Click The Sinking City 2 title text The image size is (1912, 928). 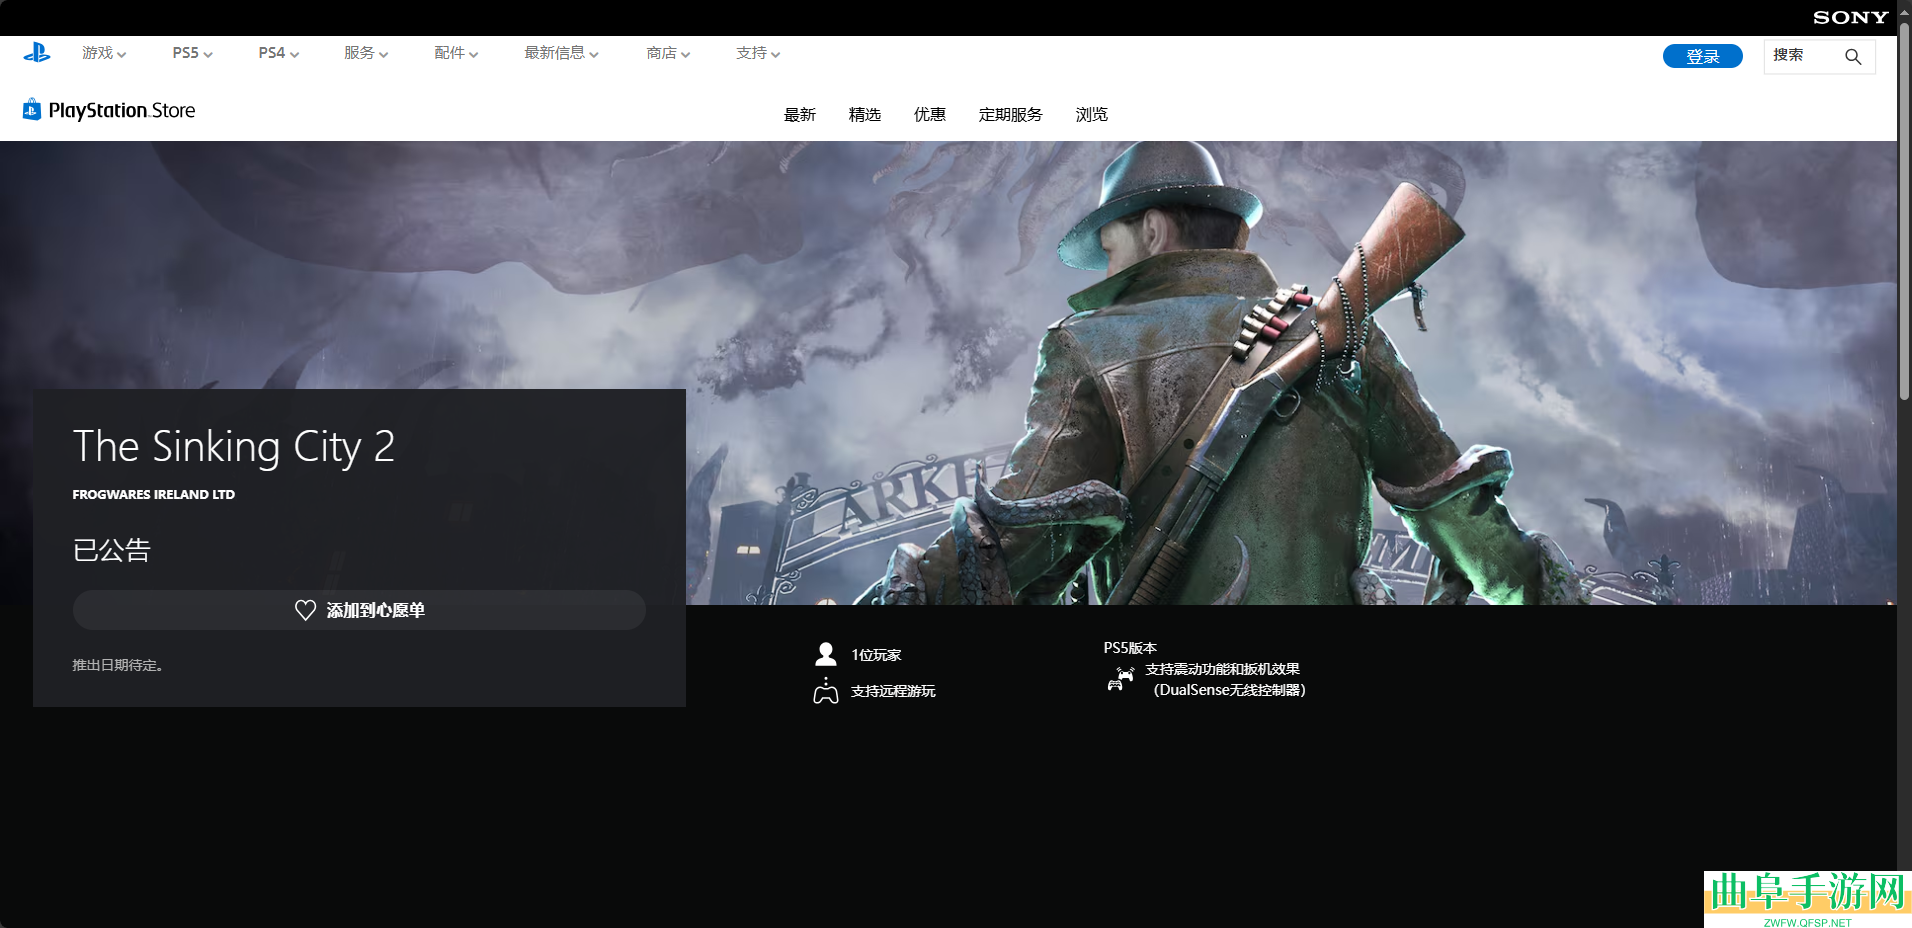[x=234, y=447]
